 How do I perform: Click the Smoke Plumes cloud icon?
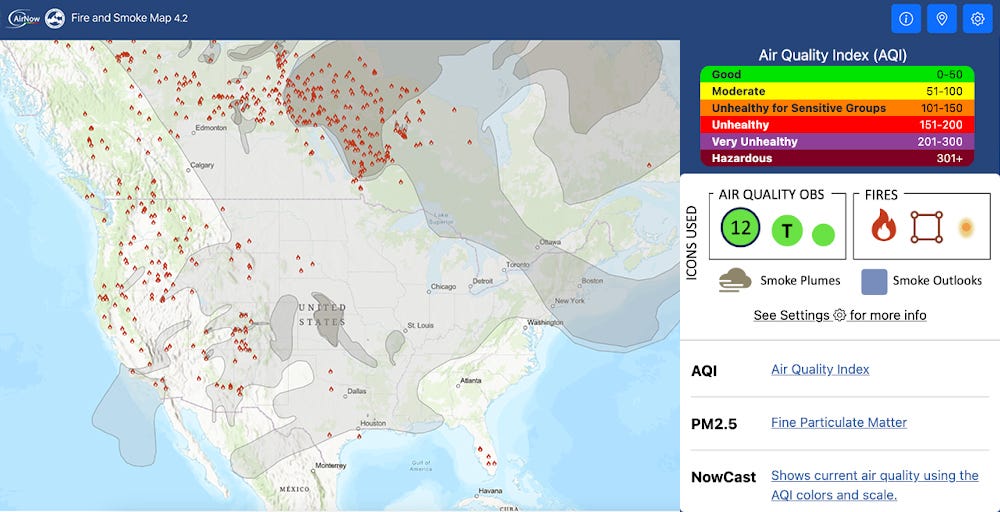(735, 281)
